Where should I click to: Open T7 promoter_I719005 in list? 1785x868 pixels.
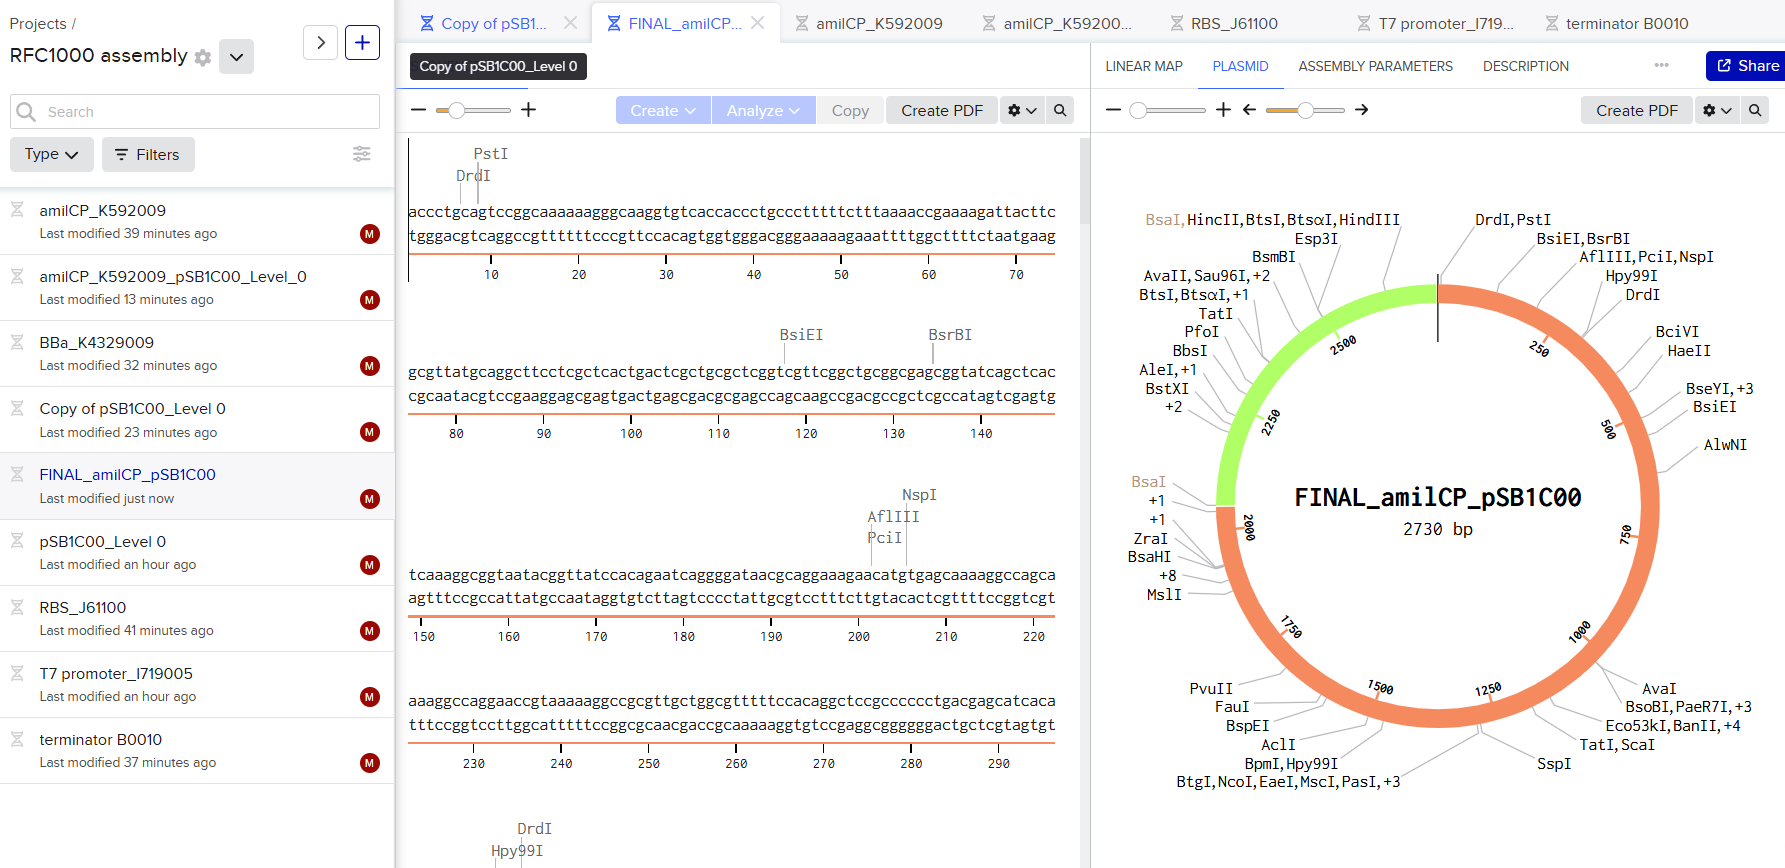[x=197, y=684]
